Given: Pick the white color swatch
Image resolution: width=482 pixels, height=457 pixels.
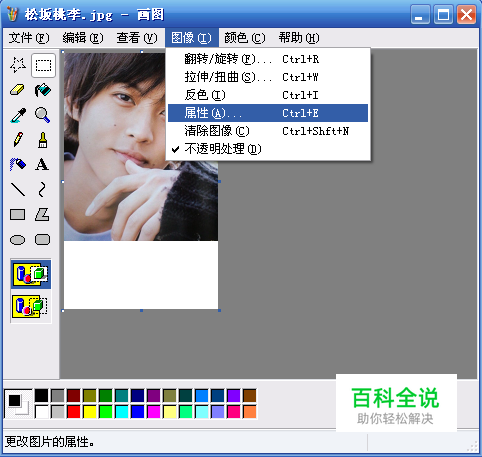Looking at the screenshot, I should pyautogui.click(x=42, y=412).
